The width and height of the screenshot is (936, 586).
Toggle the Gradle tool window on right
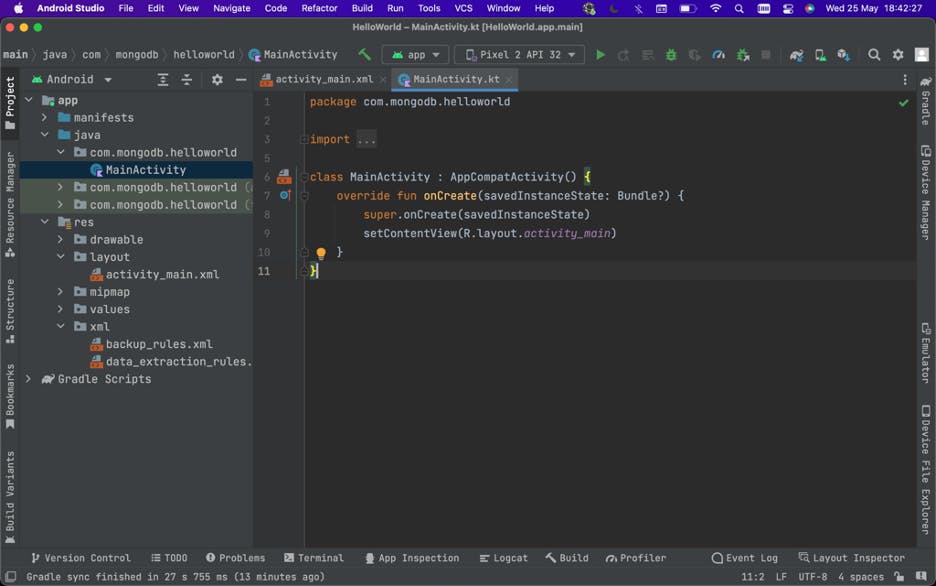925,101
